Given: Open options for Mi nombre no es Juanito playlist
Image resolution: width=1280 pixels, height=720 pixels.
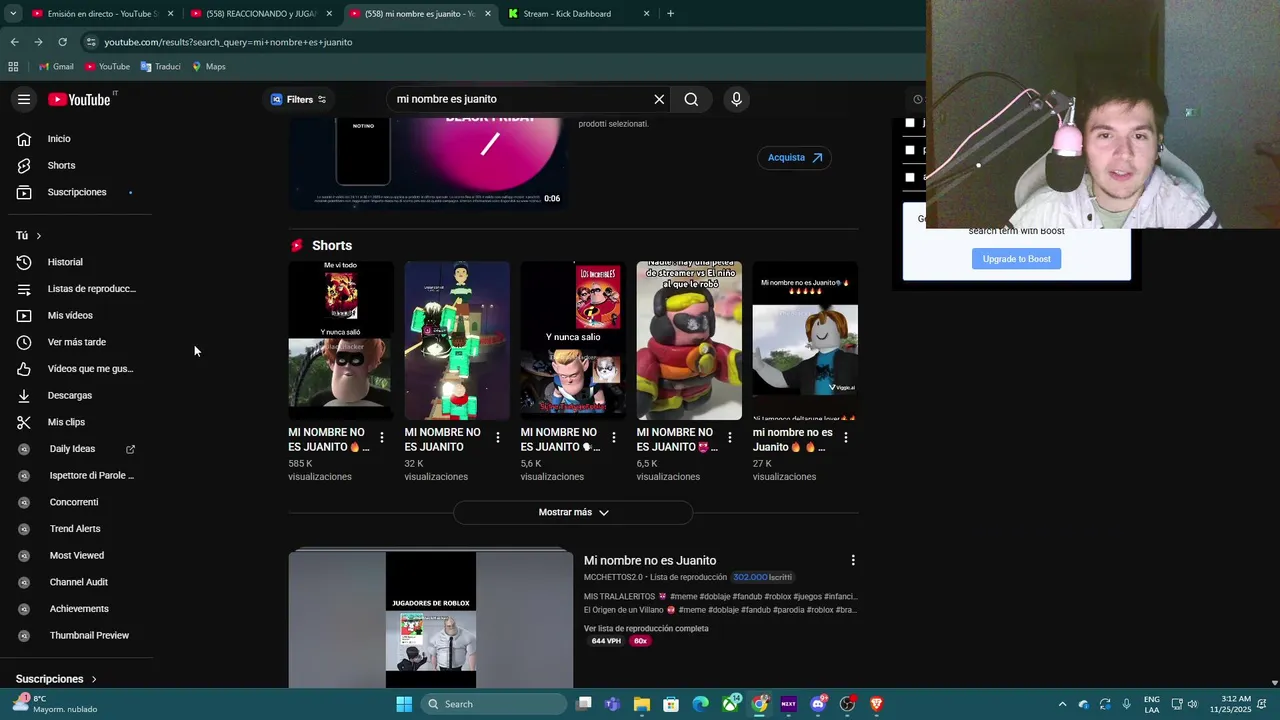Looking at the screenshot, I should 853,560.
